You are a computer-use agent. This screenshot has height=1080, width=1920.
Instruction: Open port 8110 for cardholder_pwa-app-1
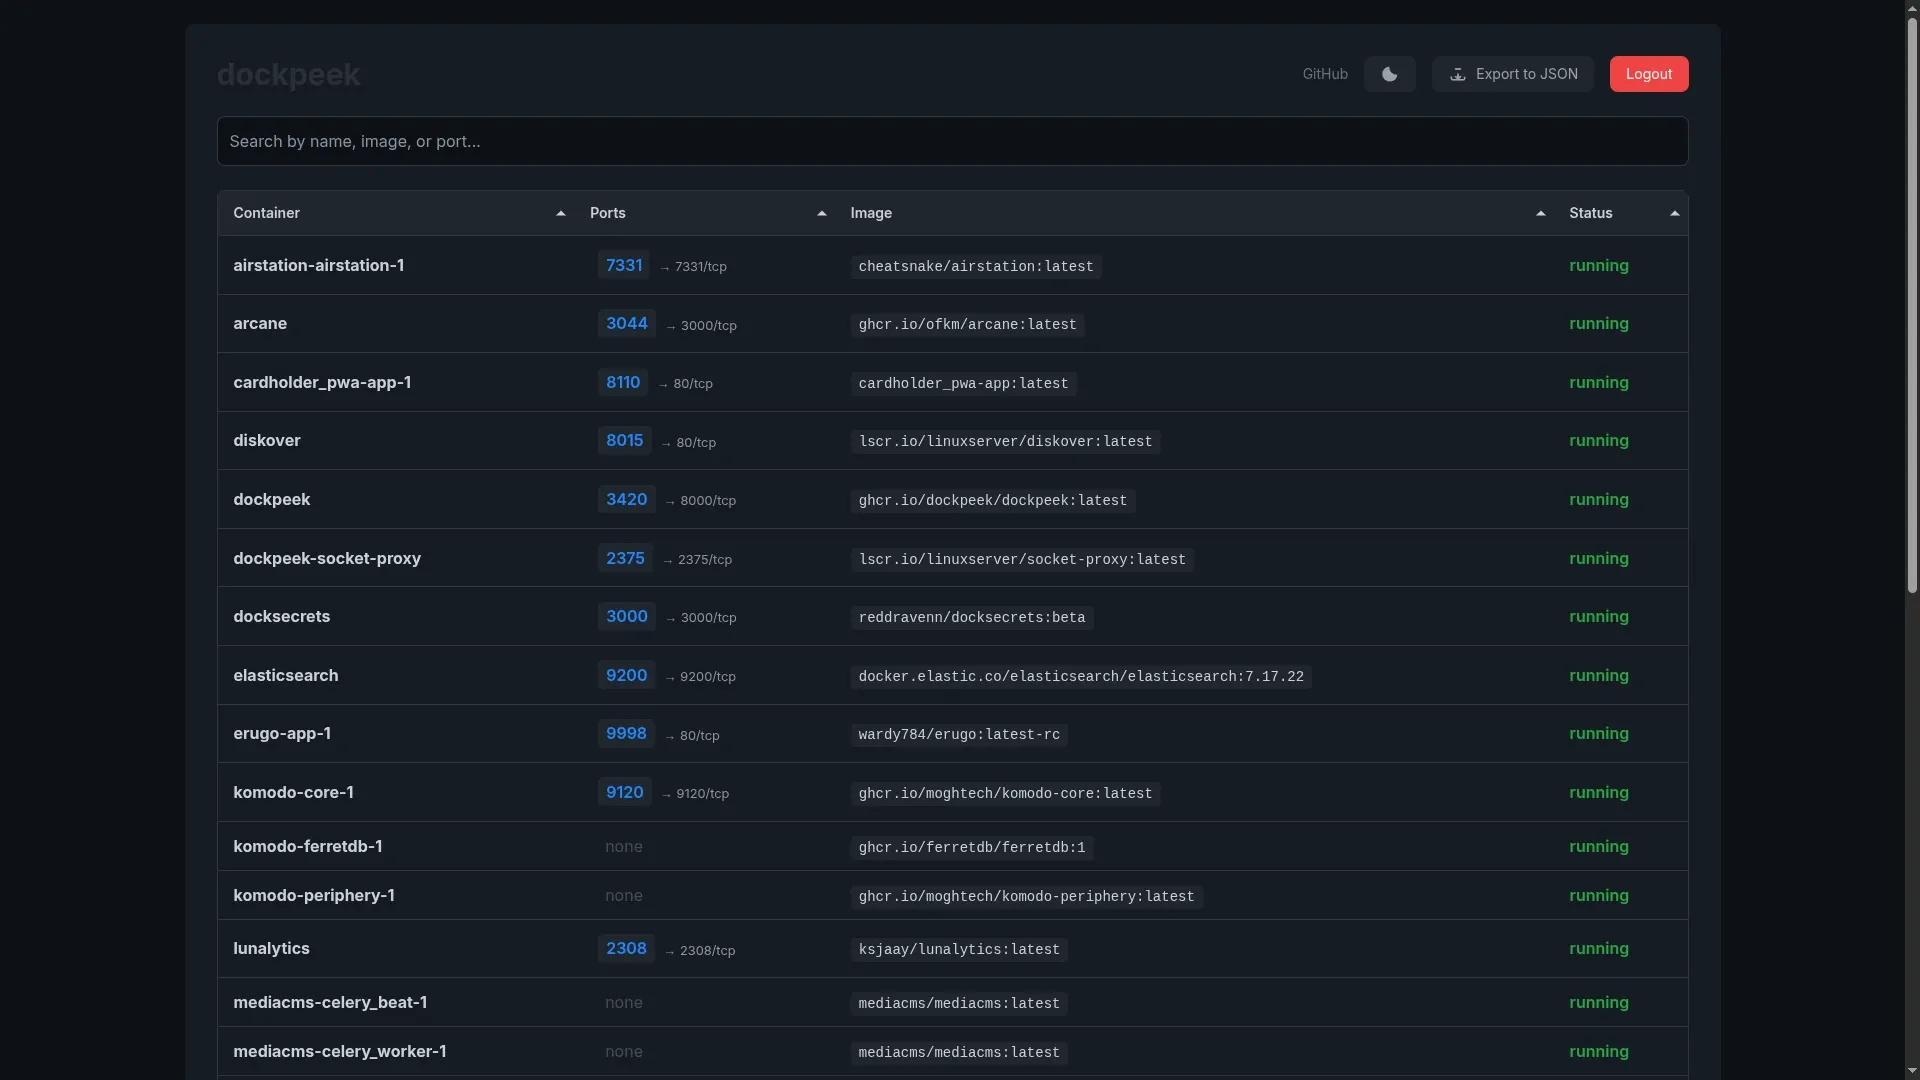623,382
